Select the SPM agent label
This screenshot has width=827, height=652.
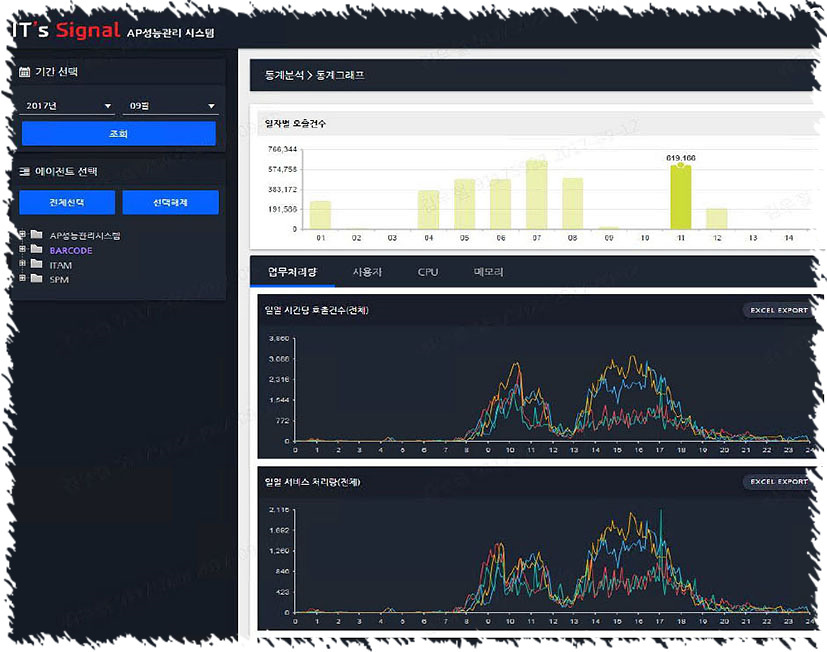click(59, 280)
